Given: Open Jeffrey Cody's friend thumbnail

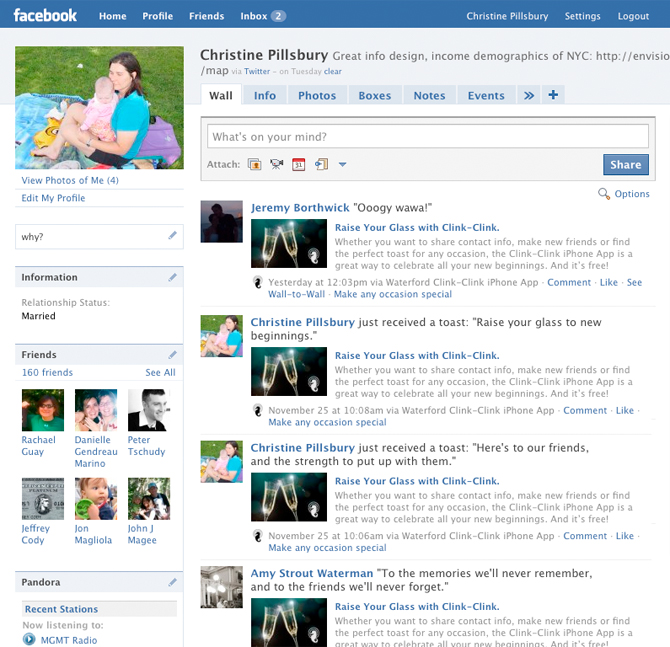Looking at the screenshot, I should (43, 499).
